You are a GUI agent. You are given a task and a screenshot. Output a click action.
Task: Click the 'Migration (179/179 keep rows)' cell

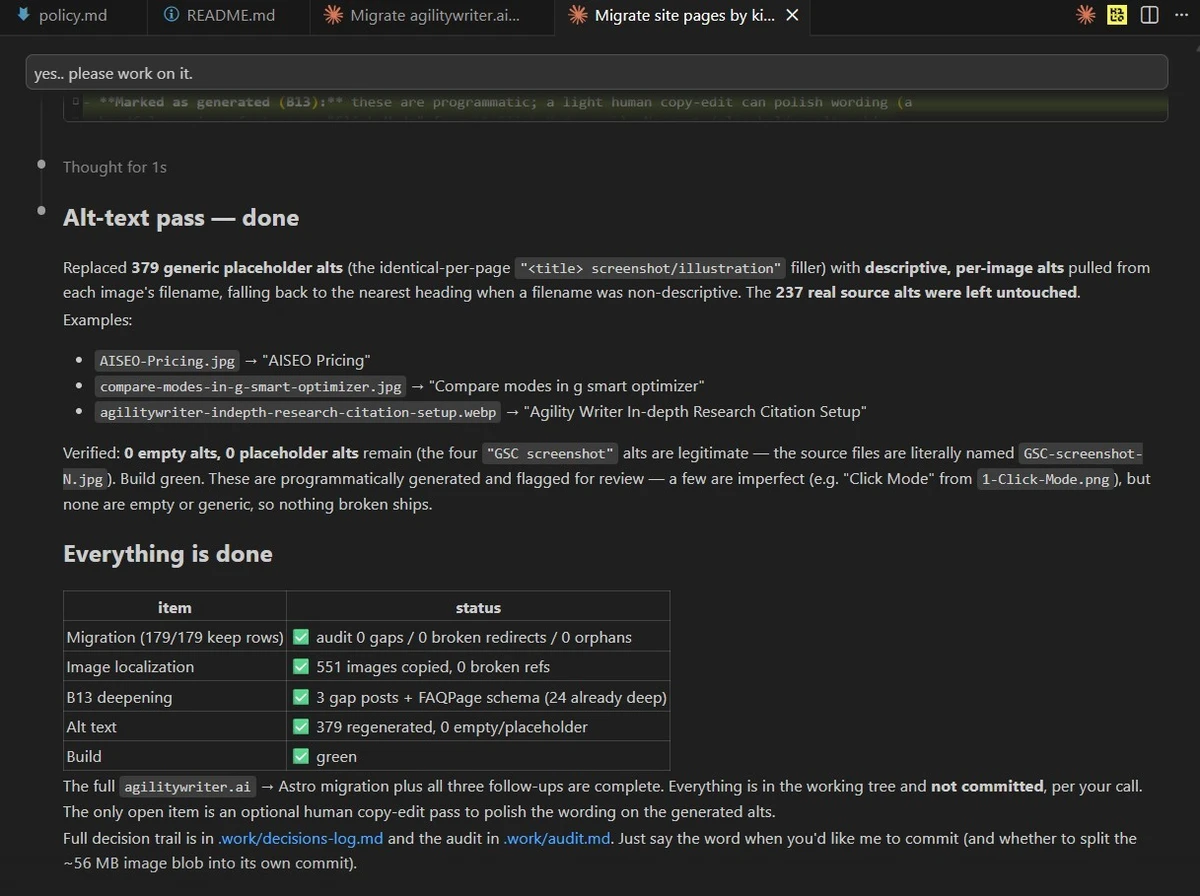coord(175,637)
